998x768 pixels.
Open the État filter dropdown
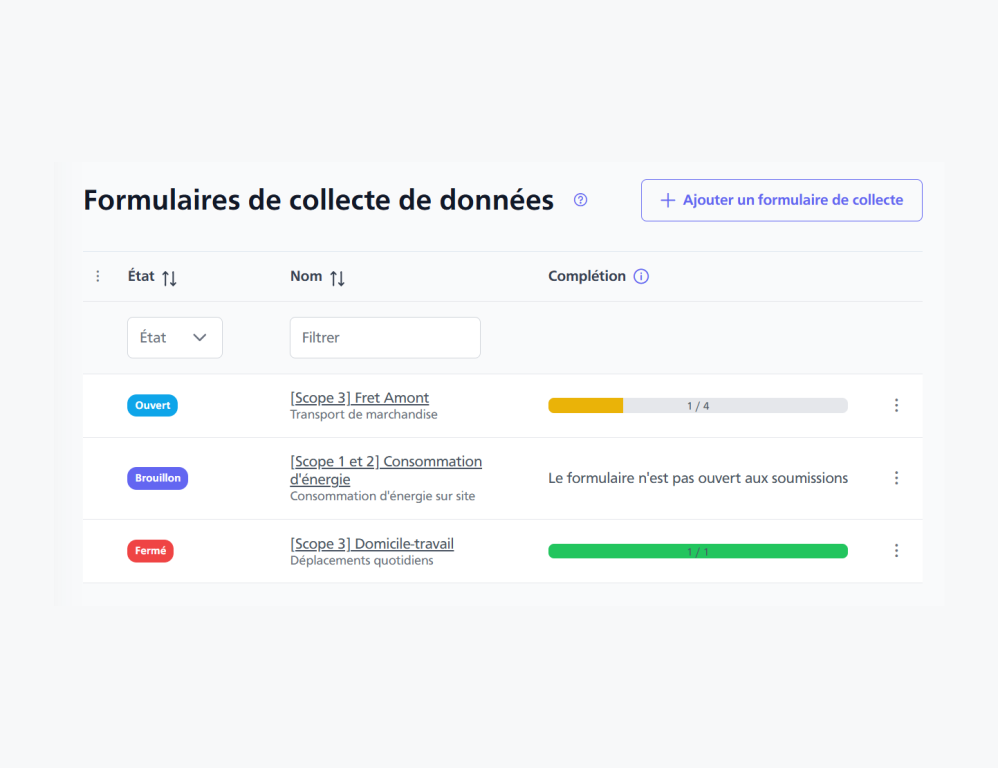point(175,338)
